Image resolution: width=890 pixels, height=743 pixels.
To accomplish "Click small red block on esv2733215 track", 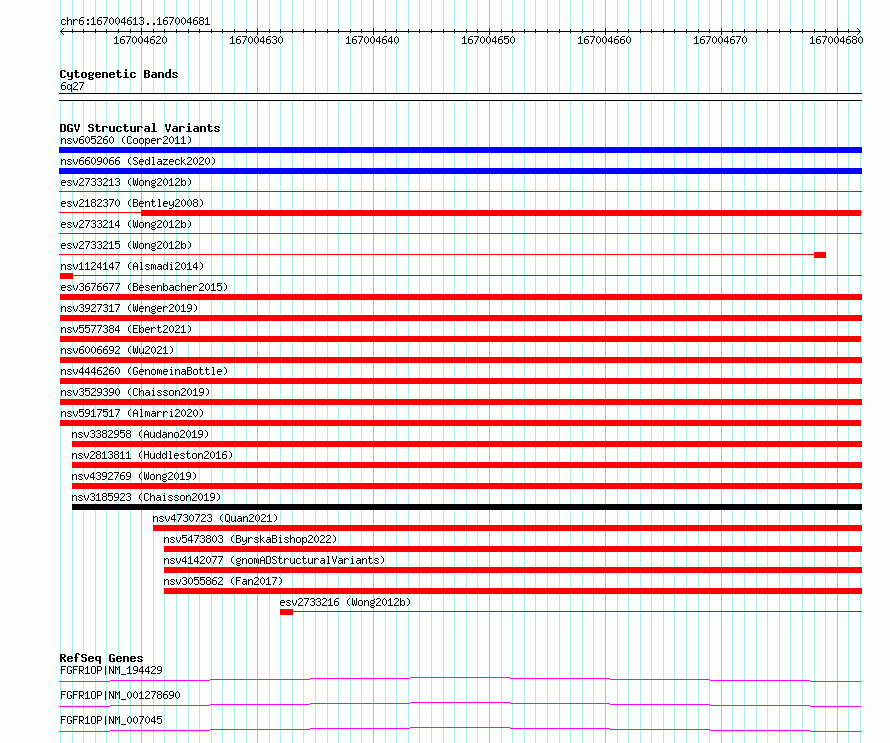I will [x=820, y=255].
